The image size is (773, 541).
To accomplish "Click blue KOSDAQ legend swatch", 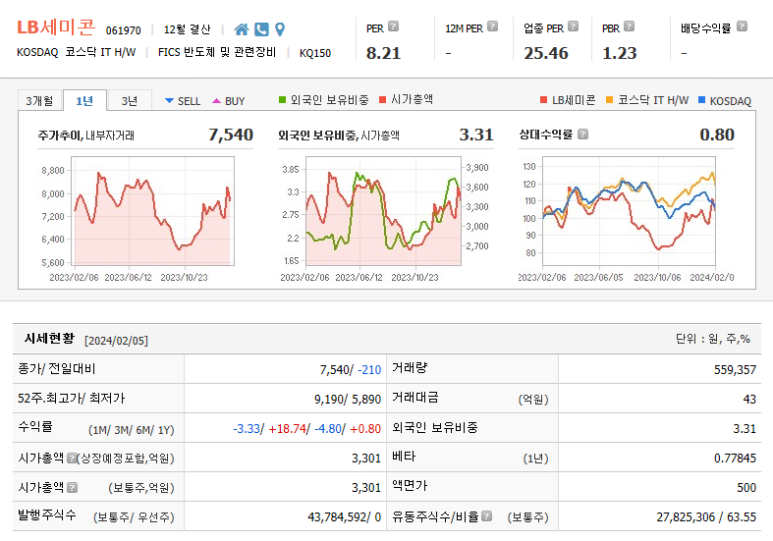I will [702, 100].
